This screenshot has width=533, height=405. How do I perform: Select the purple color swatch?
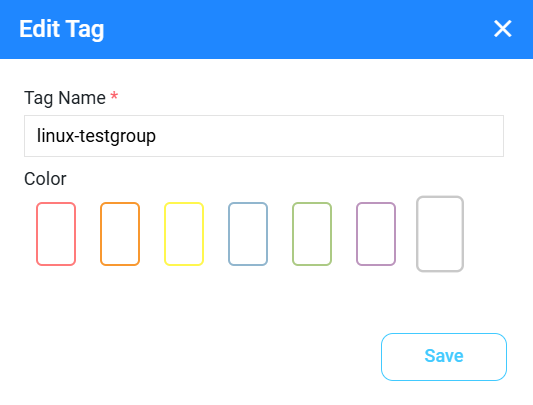(x=376, y=234)
